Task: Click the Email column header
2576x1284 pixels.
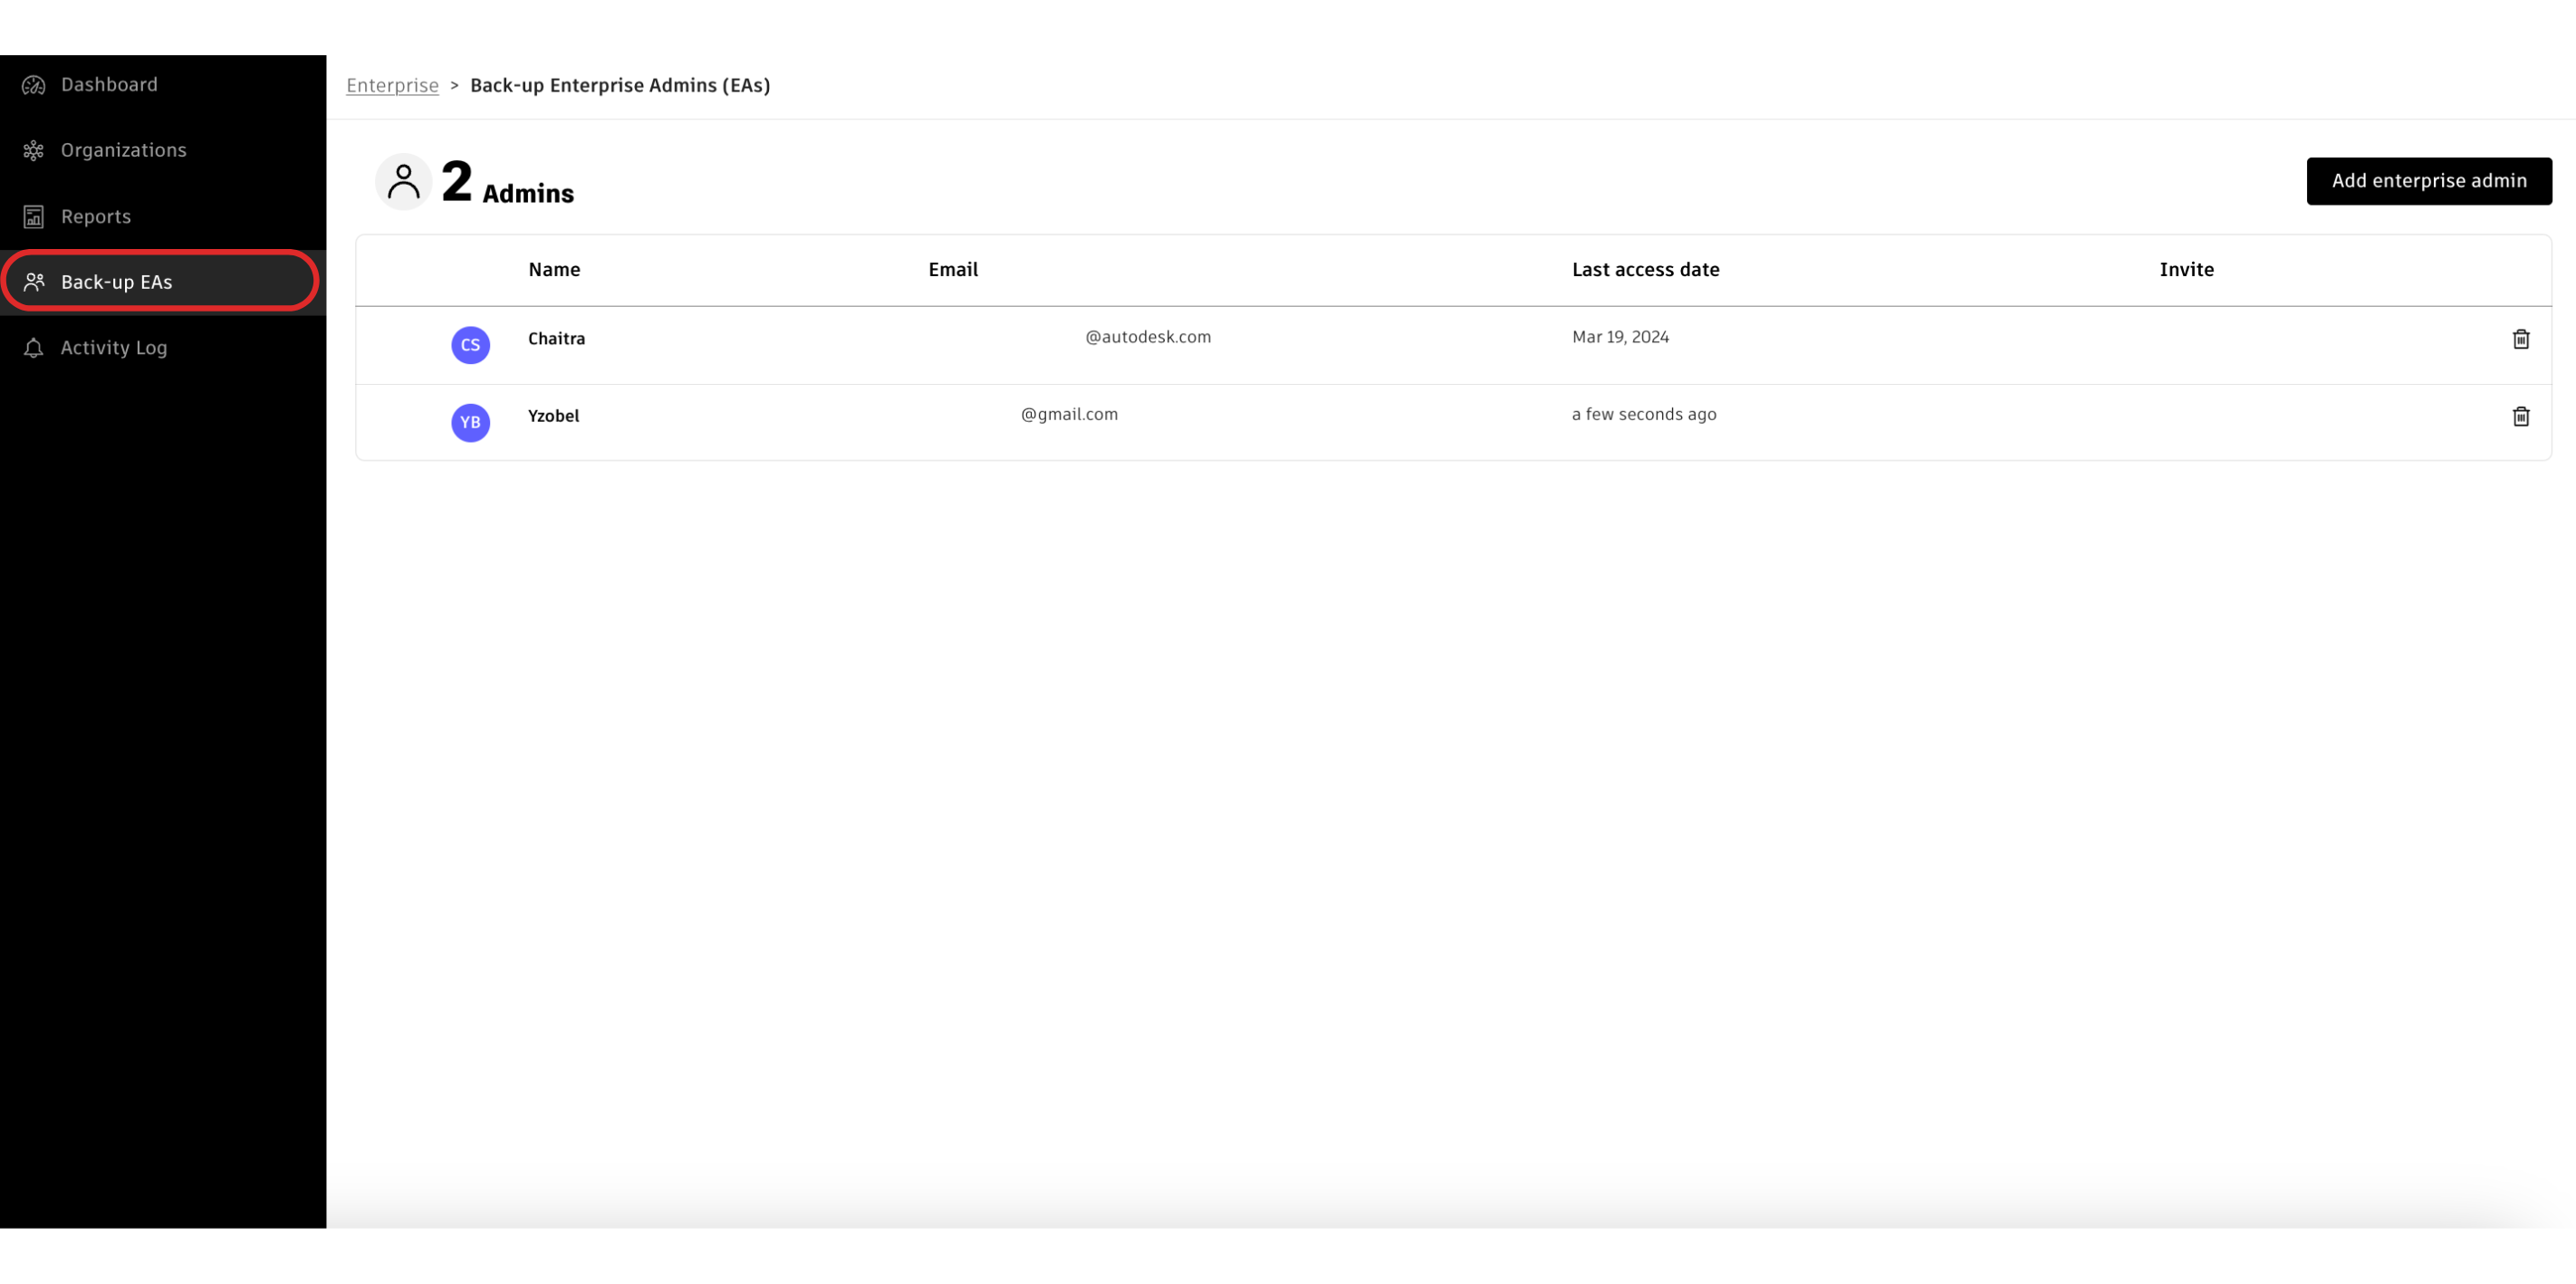Action: tap(953, 270)
